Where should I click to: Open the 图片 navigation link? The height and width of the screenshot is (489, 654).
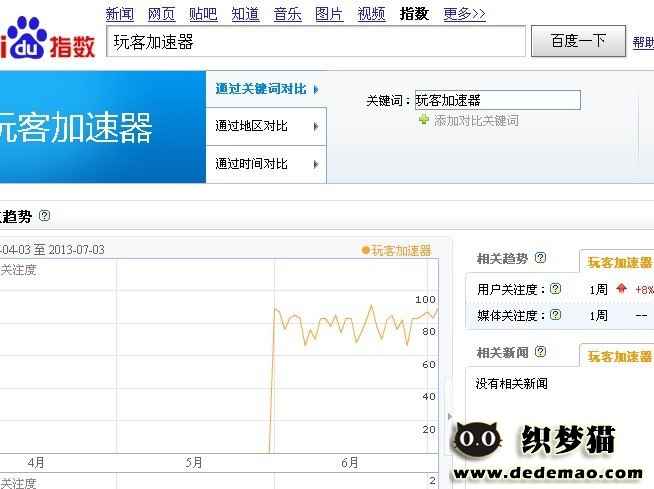329,14
